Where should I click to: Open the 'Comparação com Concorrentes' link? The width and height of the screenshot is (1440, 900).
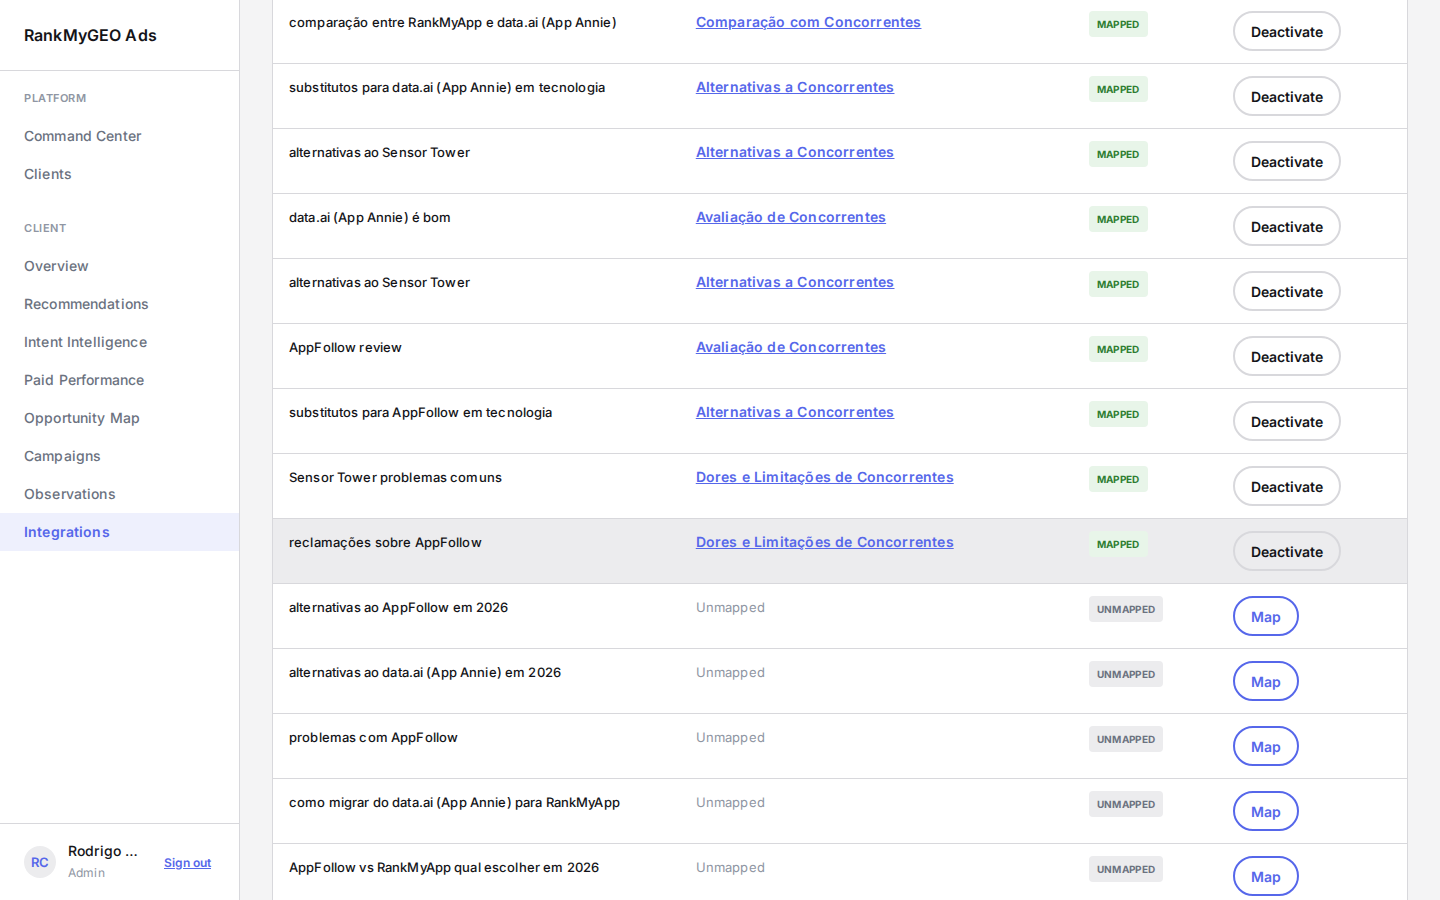808,22
